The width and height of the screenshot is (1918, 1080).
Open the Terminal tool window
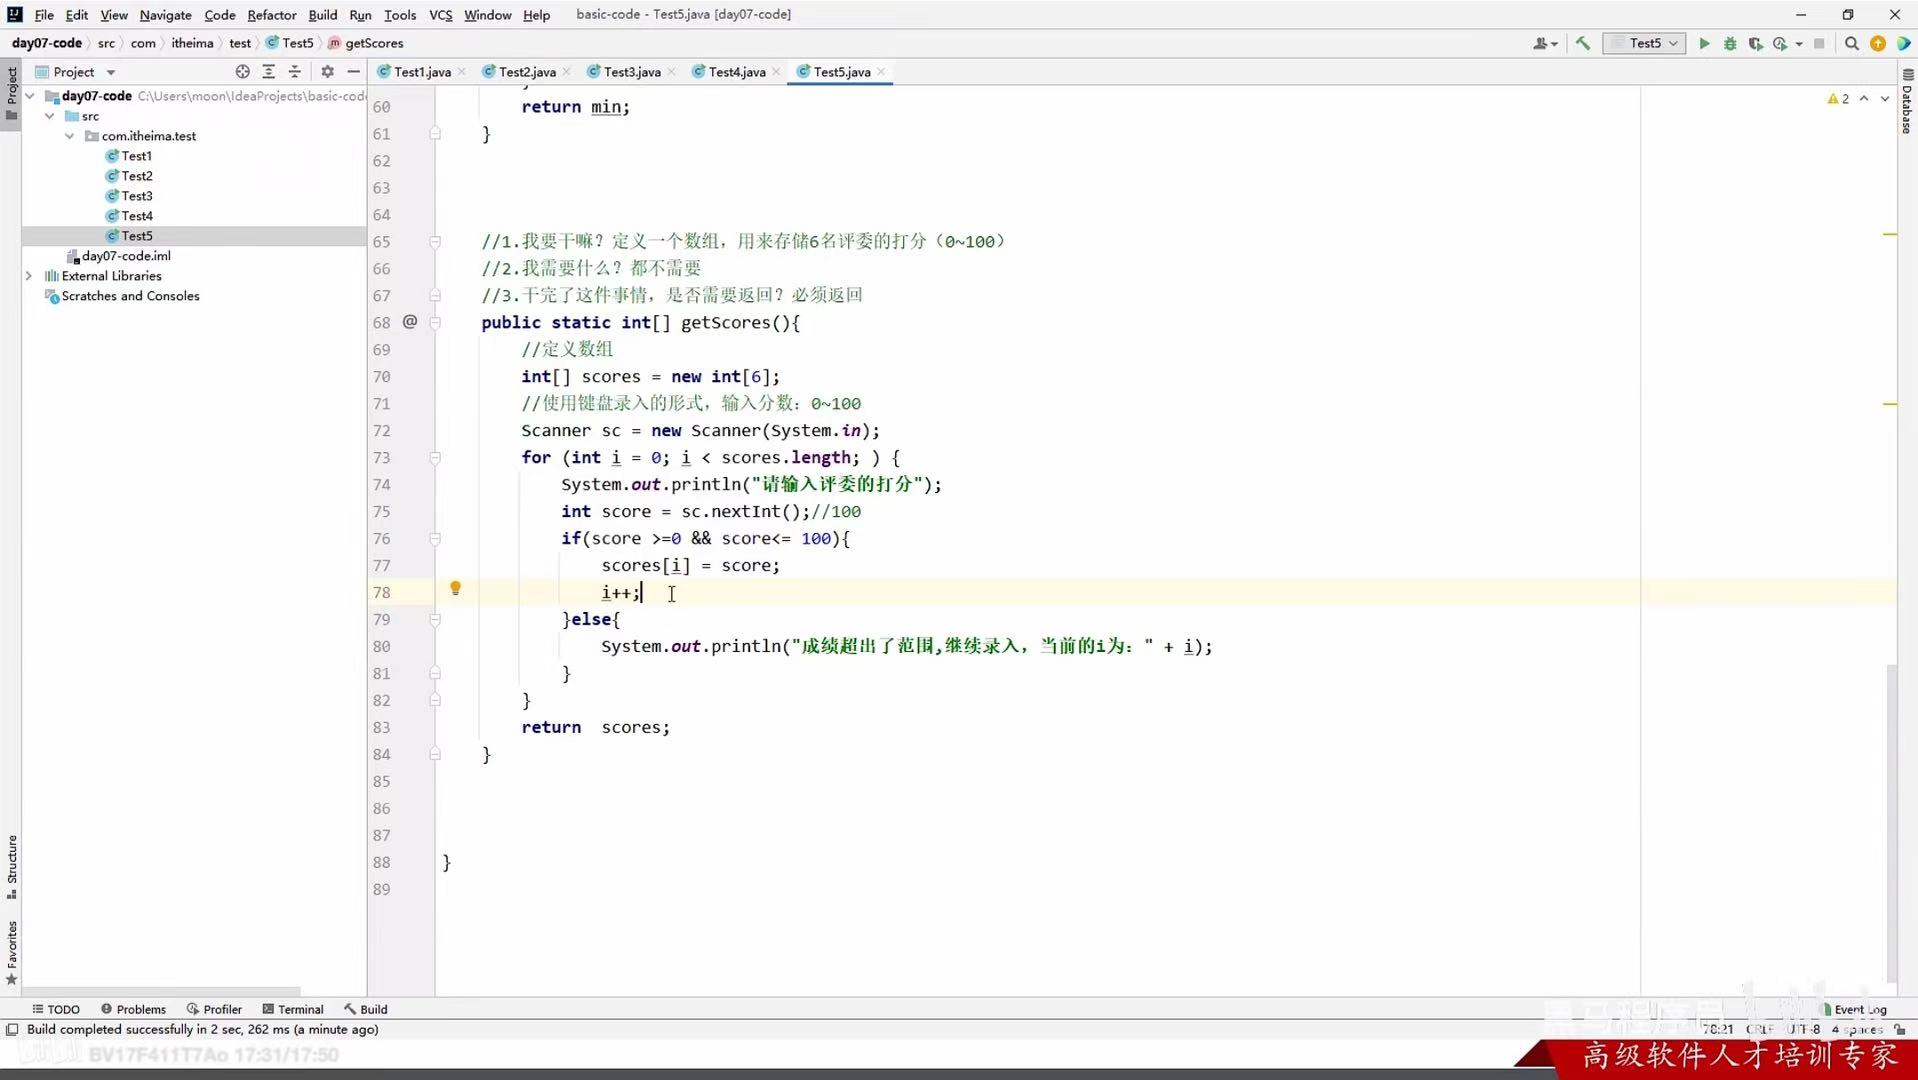coord(293,1009)
